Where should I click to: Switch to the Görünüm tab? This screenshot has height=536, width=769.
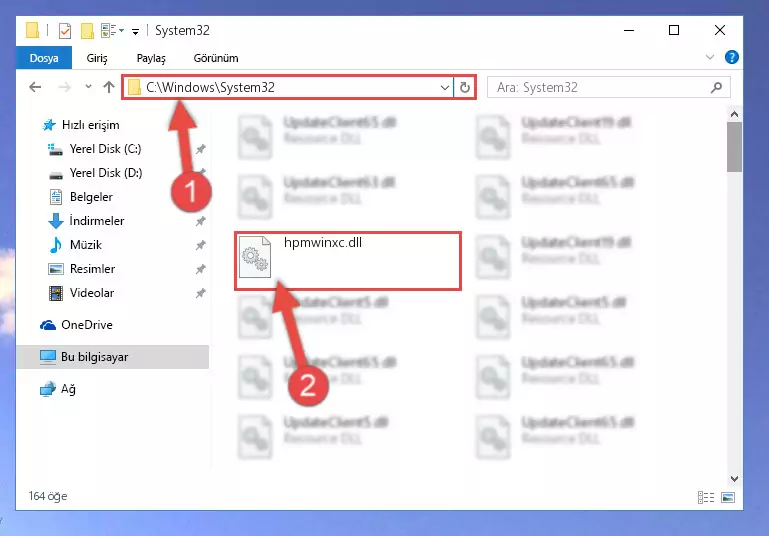(x=216, y=58)
